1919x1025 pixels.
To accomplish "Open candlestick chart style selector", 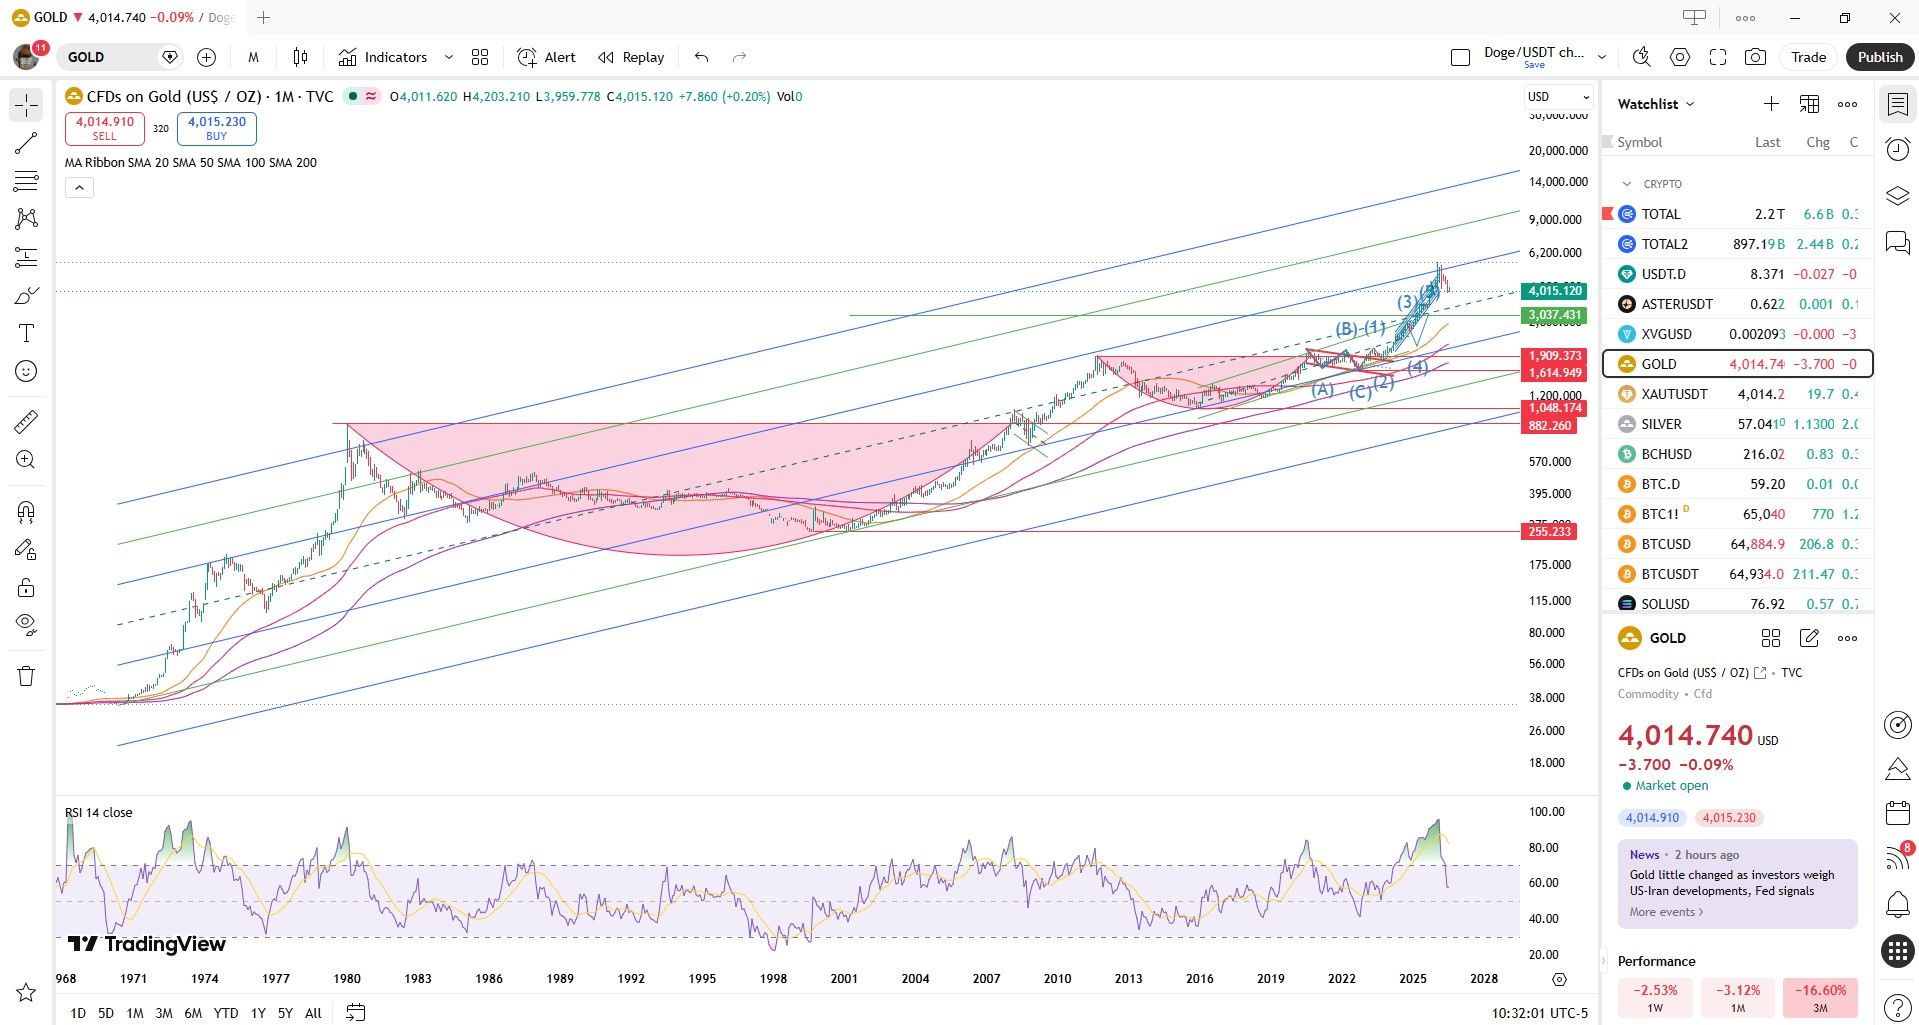I will coord(300,57).
